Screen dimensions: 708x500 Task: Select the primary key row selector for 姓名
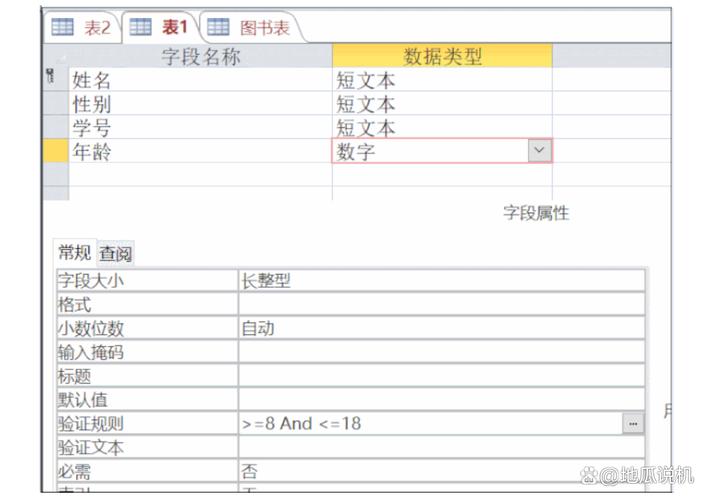56,79
